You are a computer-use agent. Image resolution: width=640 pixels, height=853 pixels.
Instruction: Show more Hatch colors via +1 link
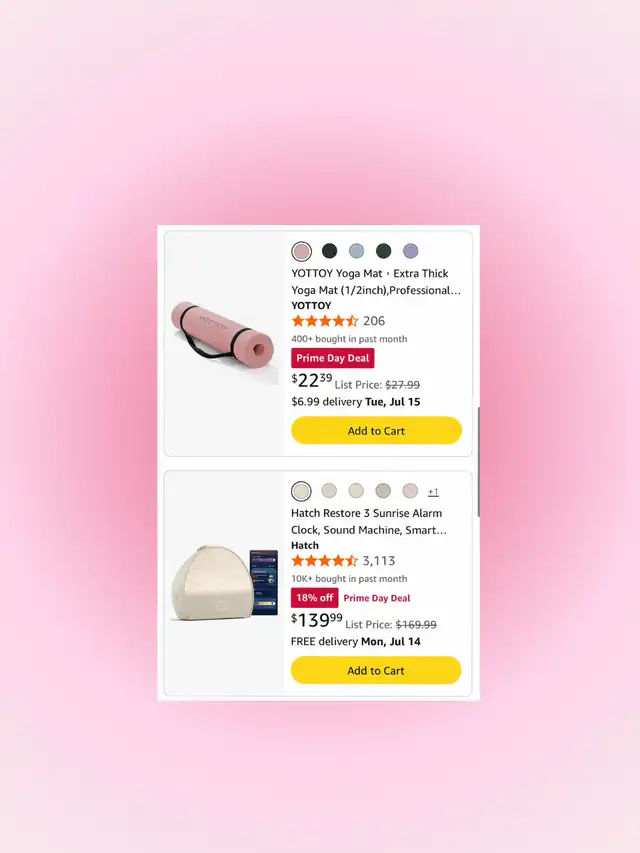point(433,492)
